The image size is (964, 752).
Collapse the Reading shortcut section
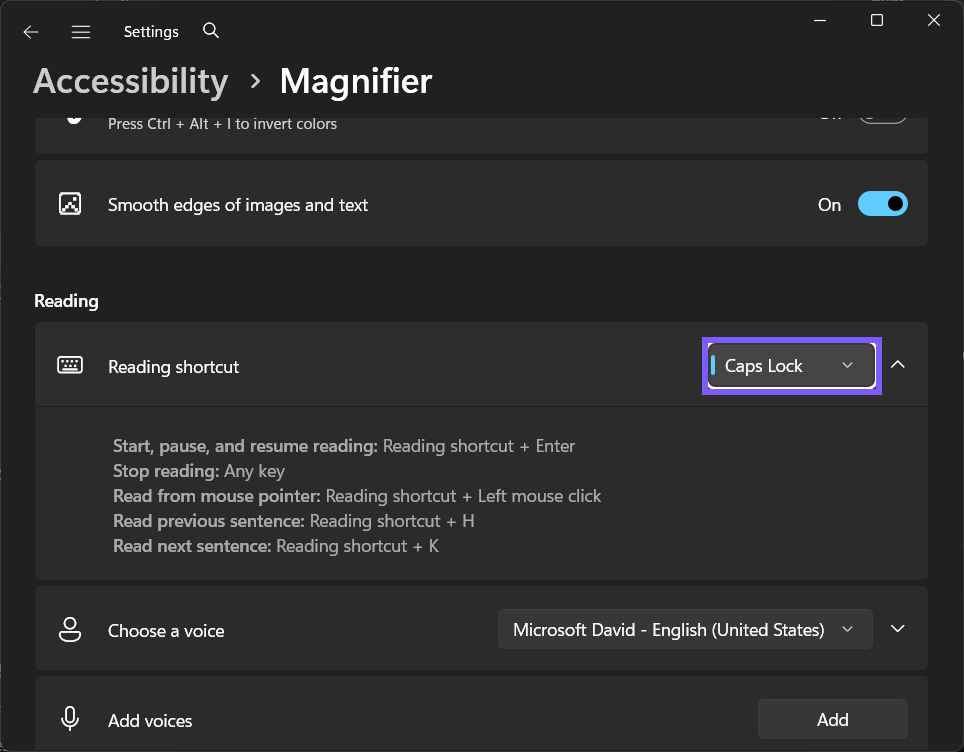tap(898, 365)
